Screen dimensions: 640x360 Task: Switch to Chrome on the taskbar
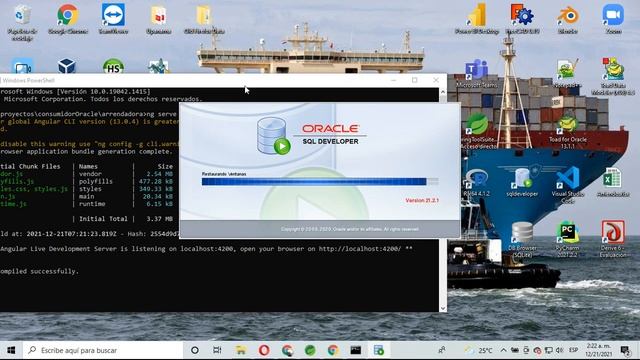point(333,350)
